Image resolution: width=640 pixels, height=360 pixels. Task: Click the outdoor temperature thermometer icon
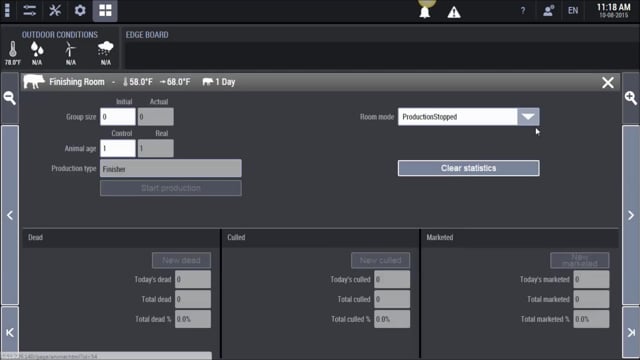coord(13,49)
